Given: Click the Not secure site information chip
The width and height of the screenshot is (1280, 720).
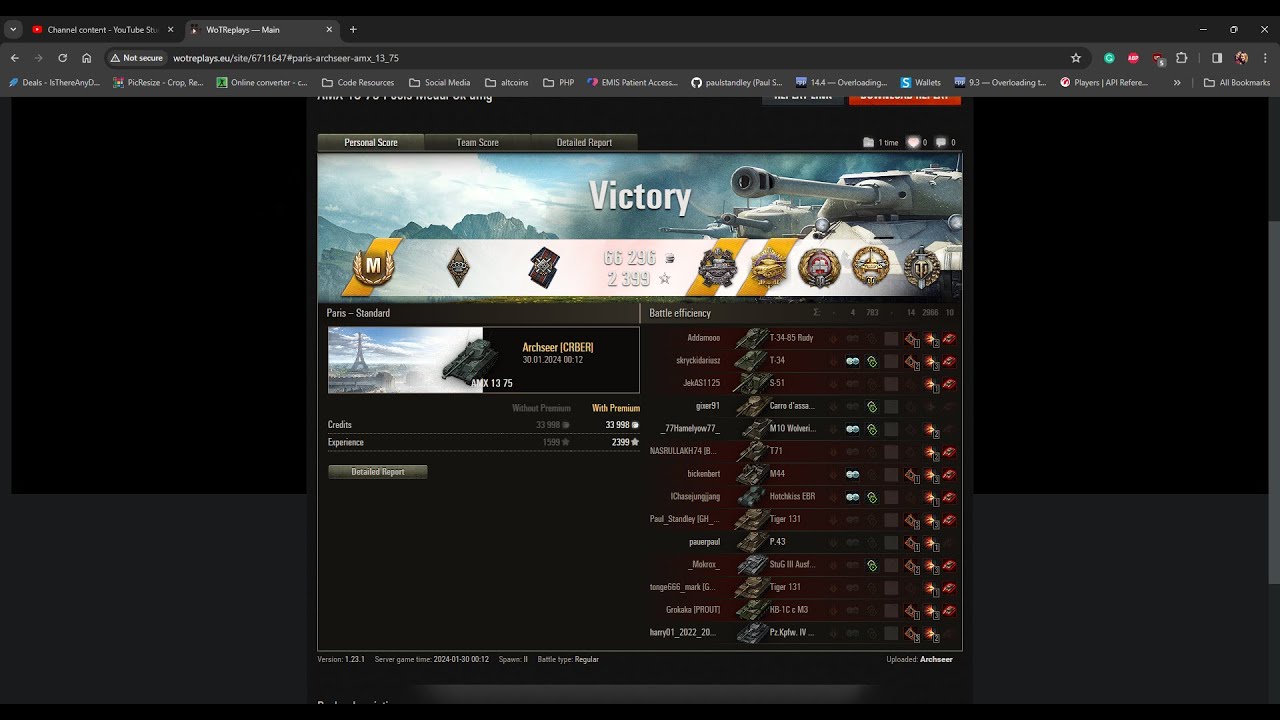Looking at the screenshot, I should (x=137, y=58).
